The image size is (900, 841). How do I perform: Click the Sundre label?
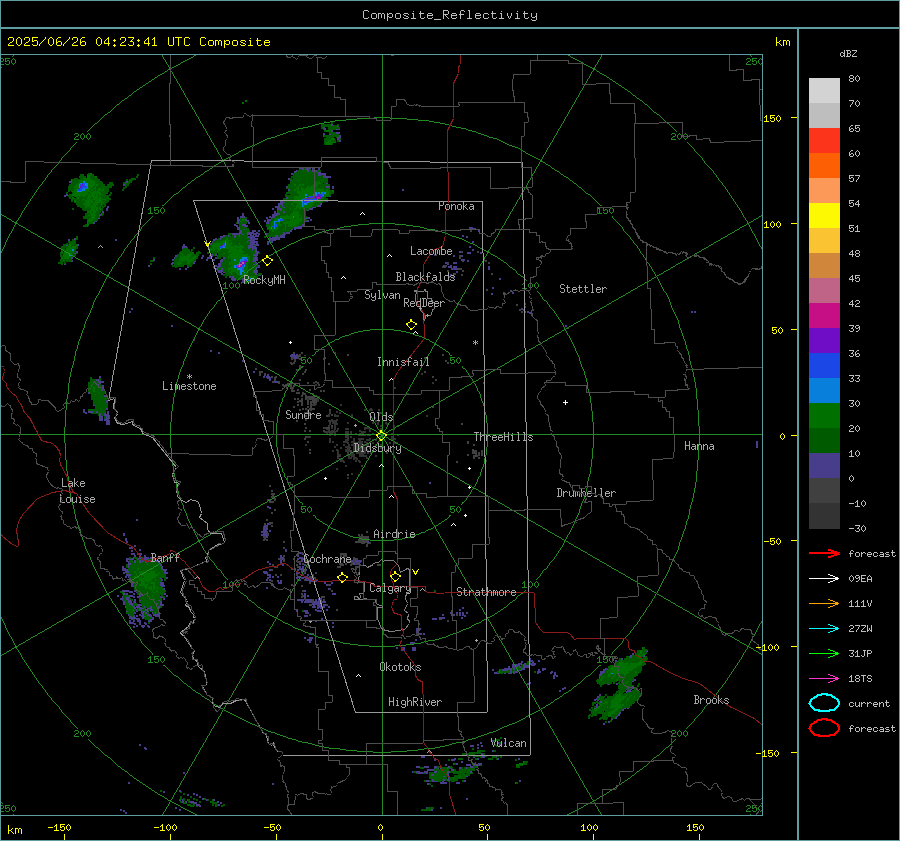point(303,415)
